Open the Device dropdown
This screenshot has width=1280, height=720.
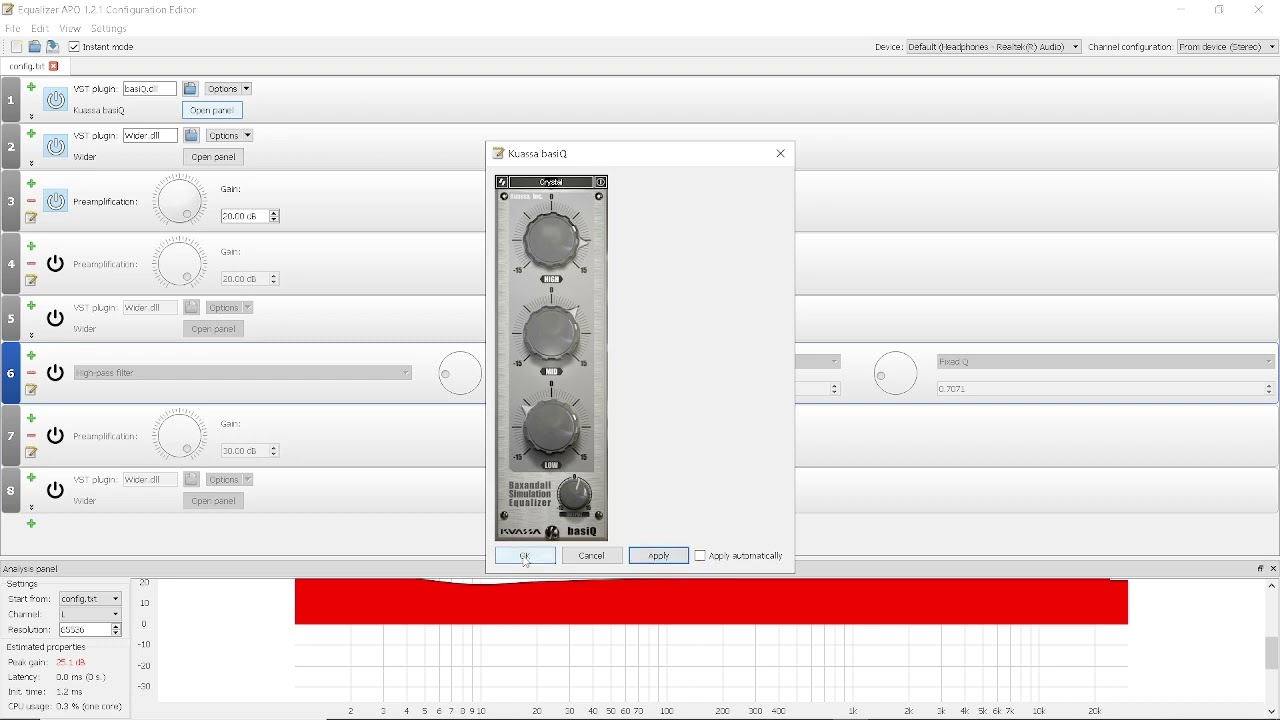click(x=994, y=47)
